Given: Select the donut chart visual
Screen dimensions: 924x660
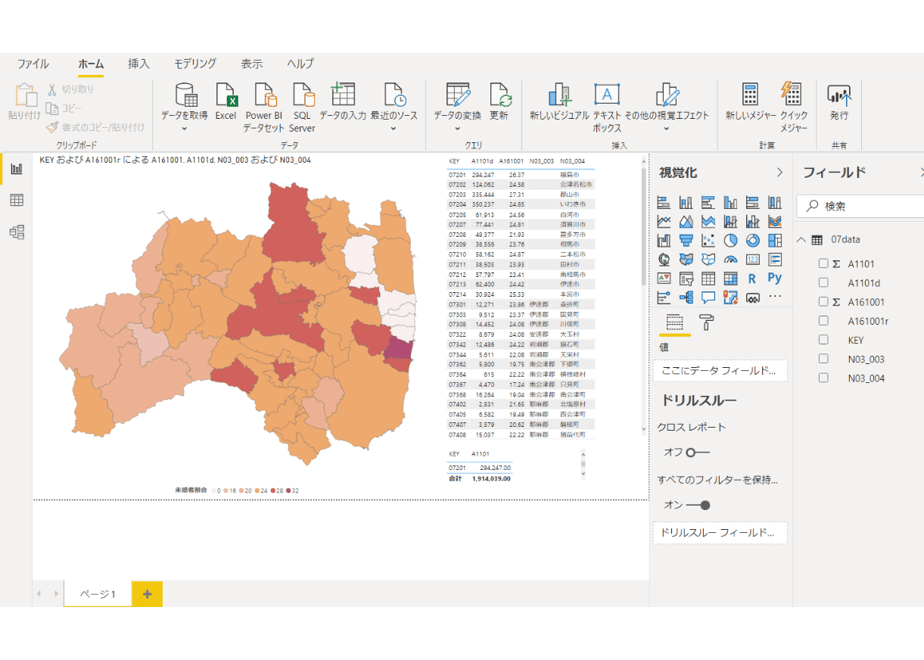Looking at the screenshot, I should (x=753, y=240).
